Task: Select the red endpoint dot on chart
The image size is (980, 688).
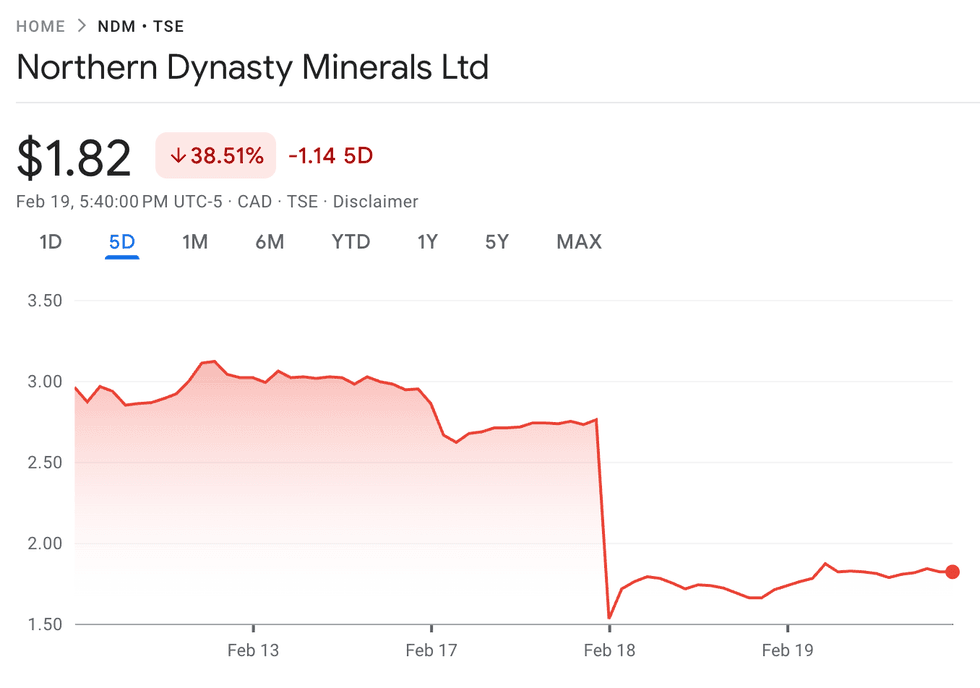Action: 953,572
